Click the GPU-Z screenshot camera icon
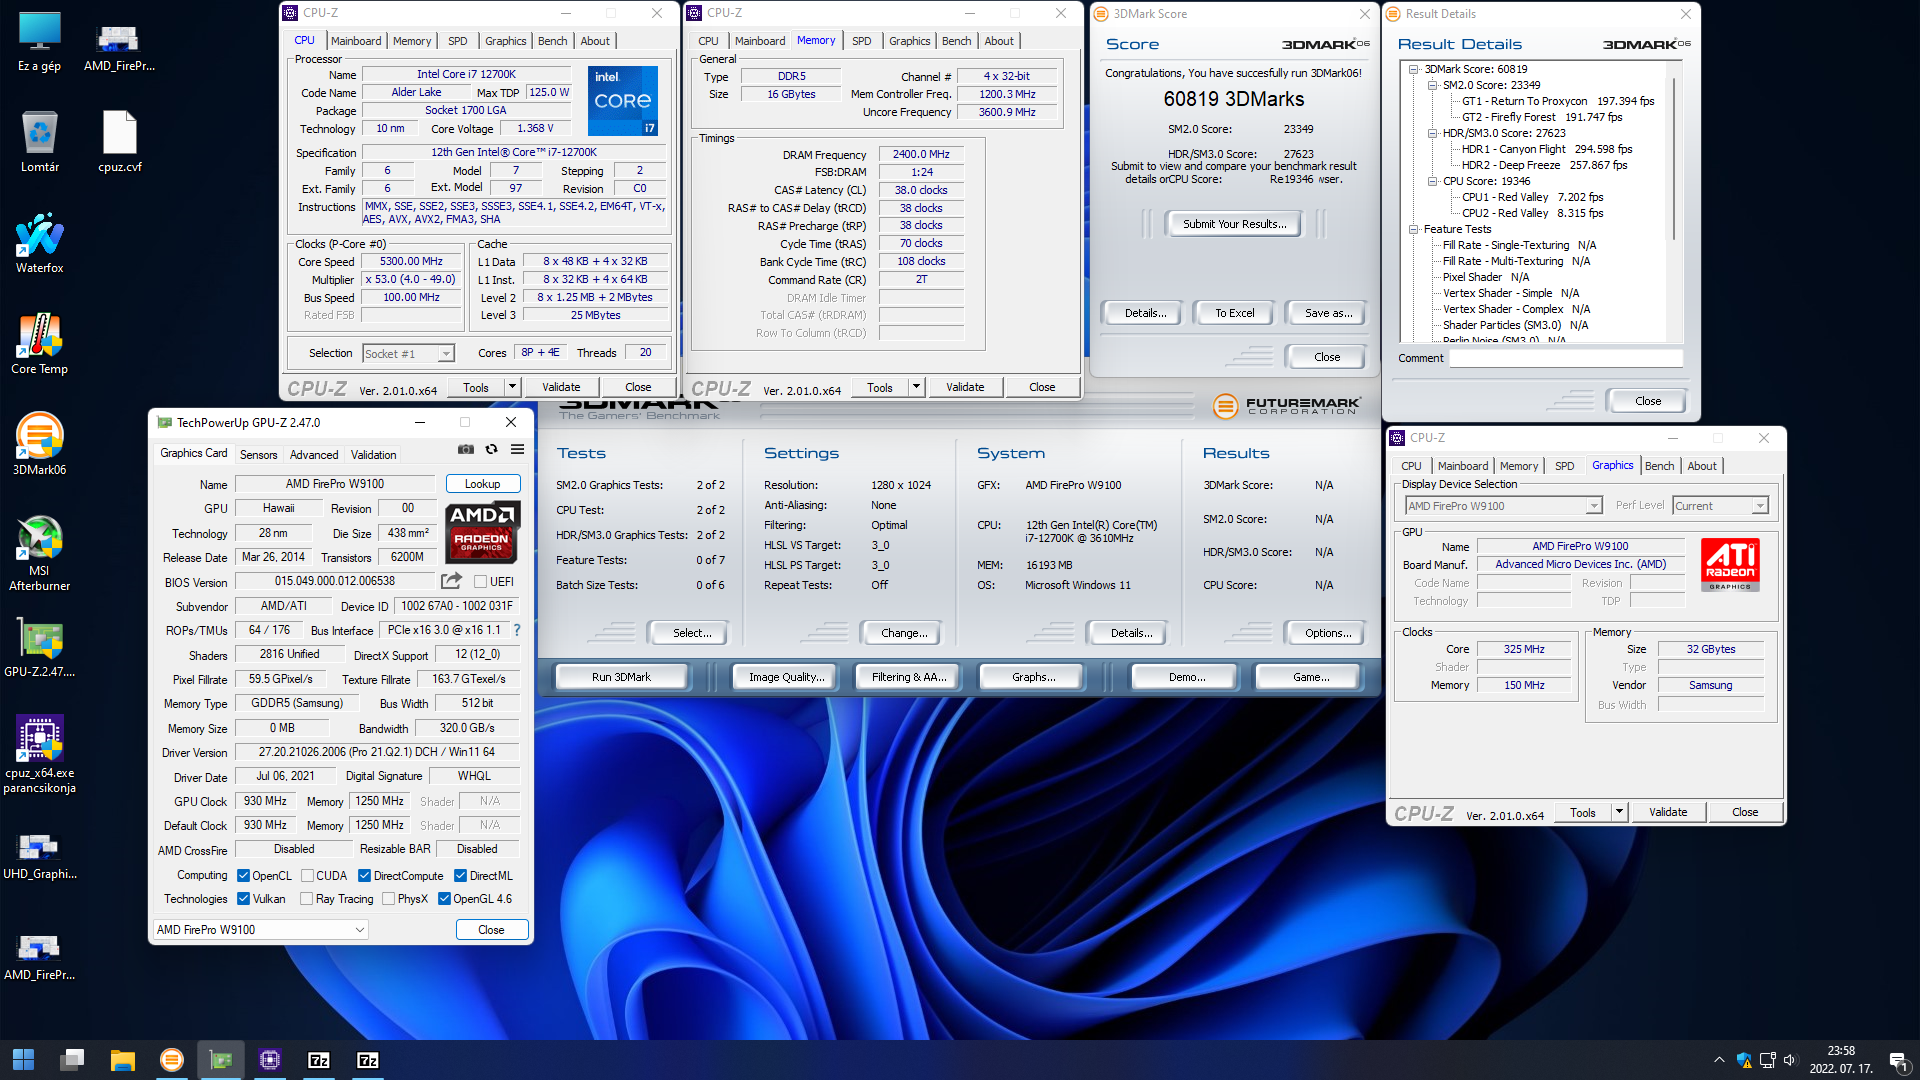 pos(466,450)
